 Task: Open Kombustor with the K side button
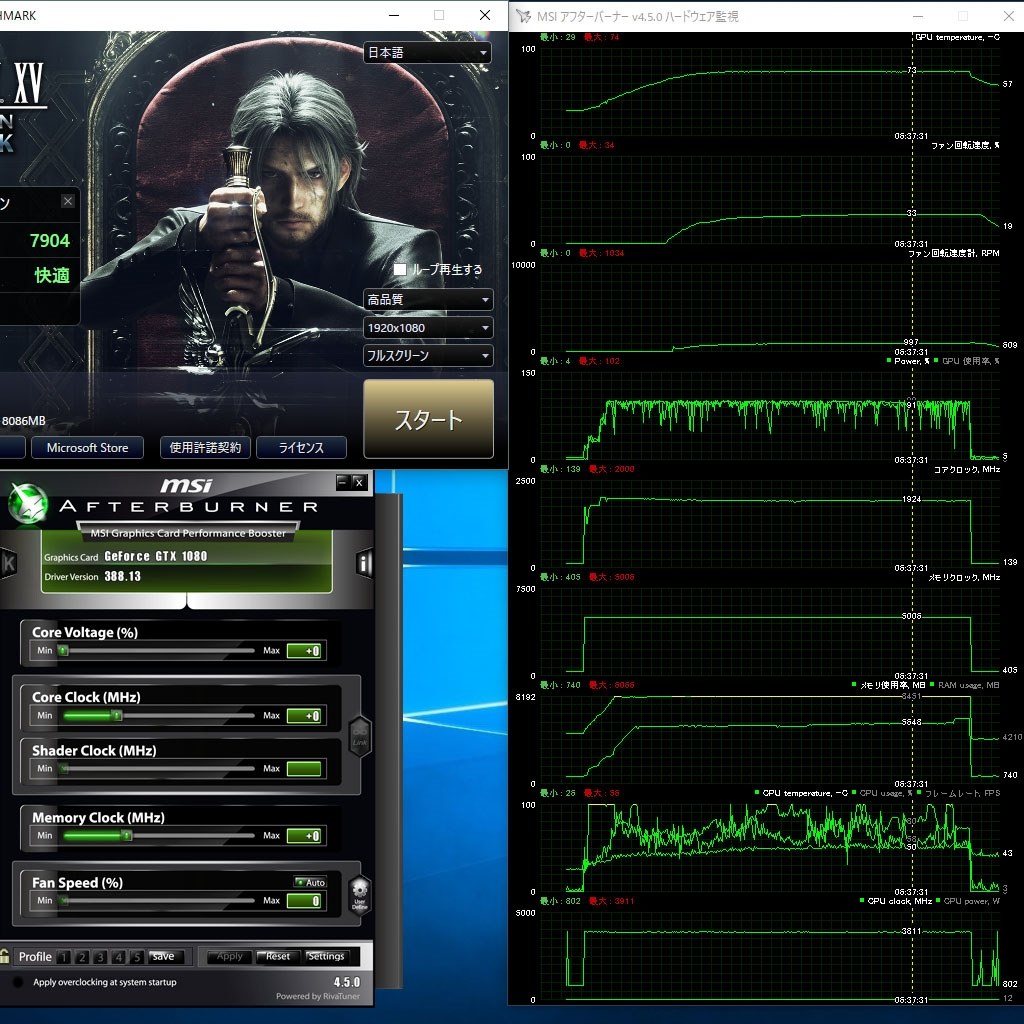(x=8, y=563)
